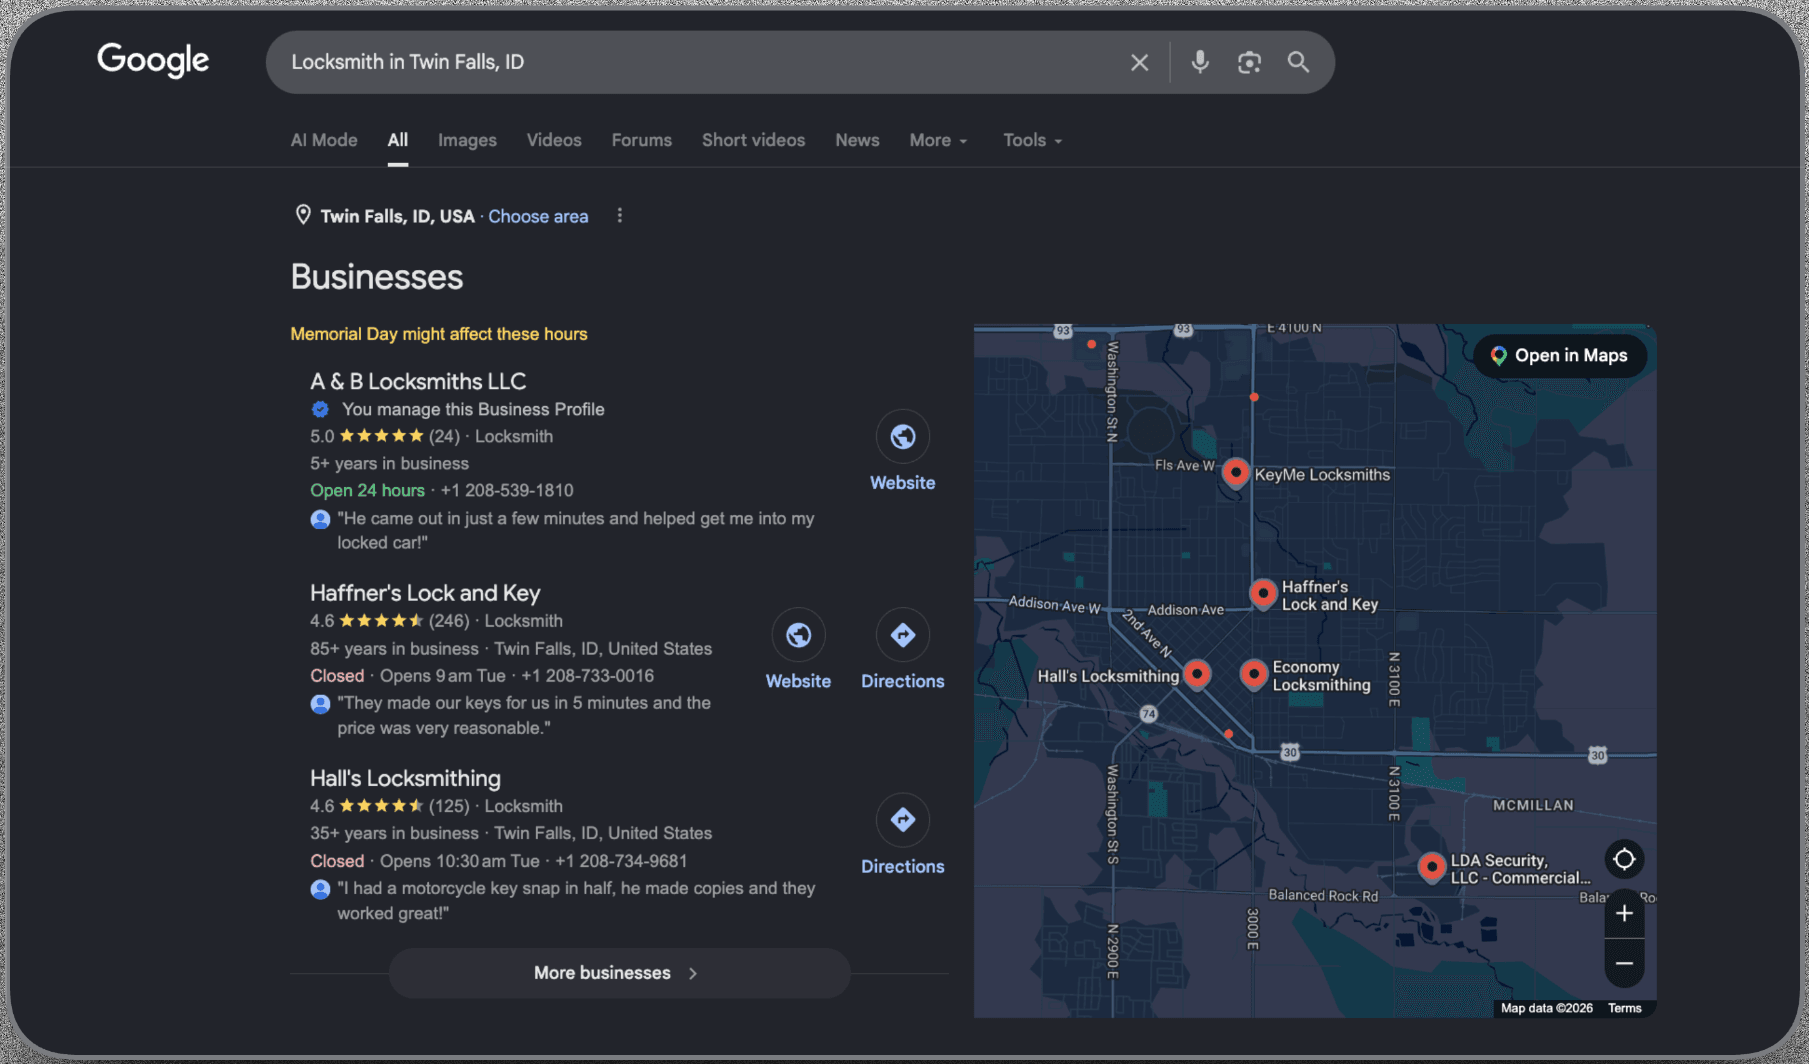Click the "Opens 10:30 am Tue" hours text
The image size is (1809, 1064).
[460, 861]
